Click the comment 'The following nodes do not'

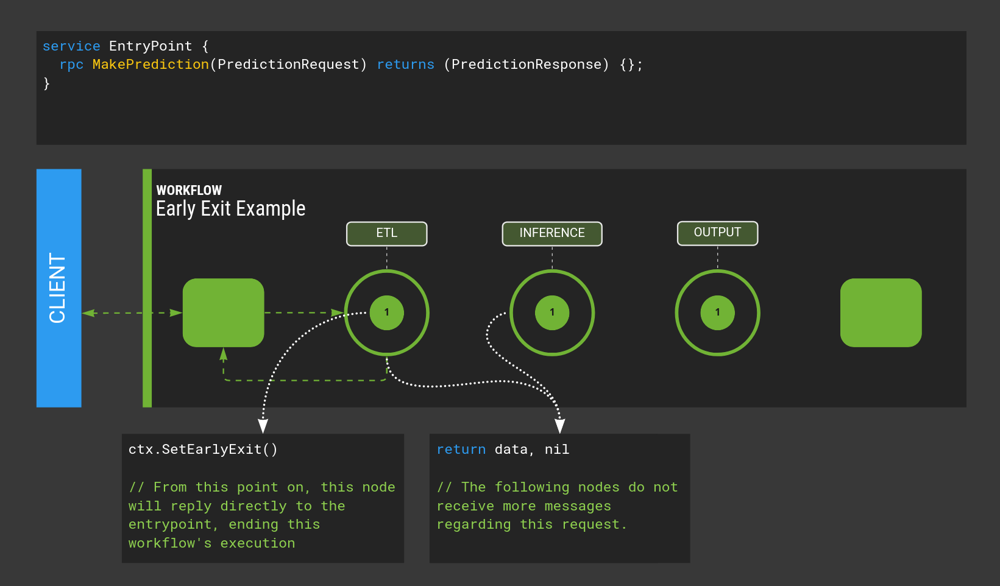(x=557, y=487)
